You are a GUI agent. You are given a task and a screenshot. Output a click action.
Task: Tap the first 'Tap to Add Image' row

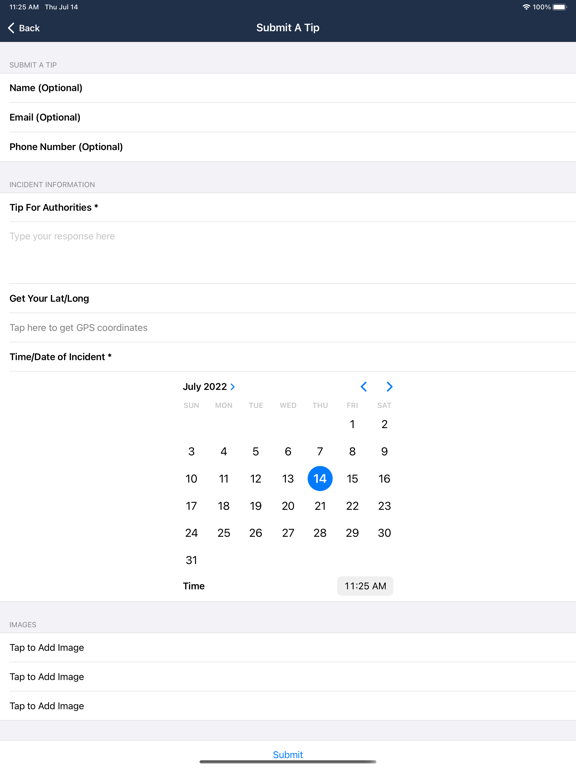click(288, 648)
